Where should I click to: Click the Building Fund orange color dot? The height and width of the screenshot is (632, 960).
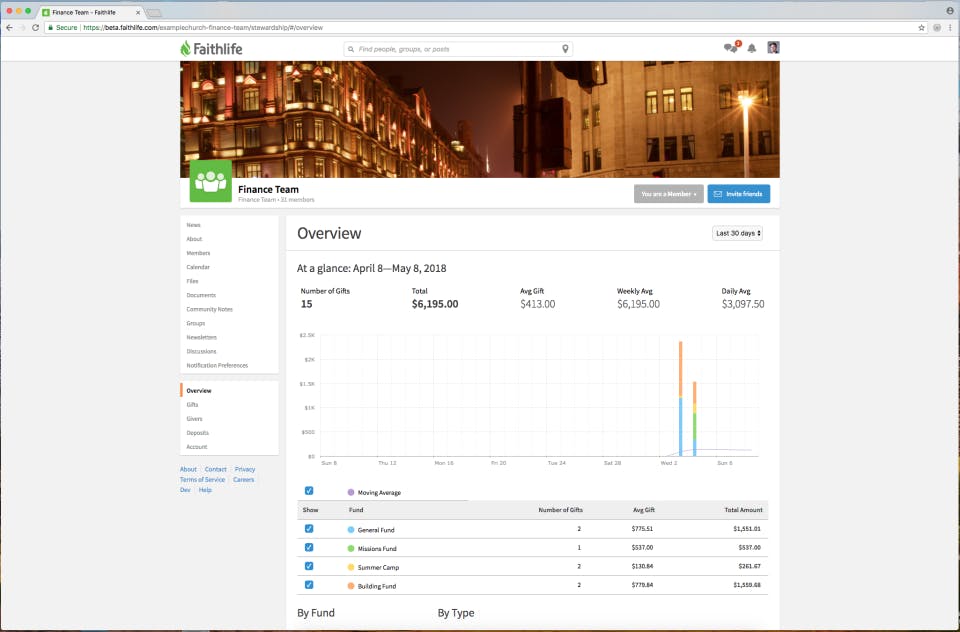[351, 586]
